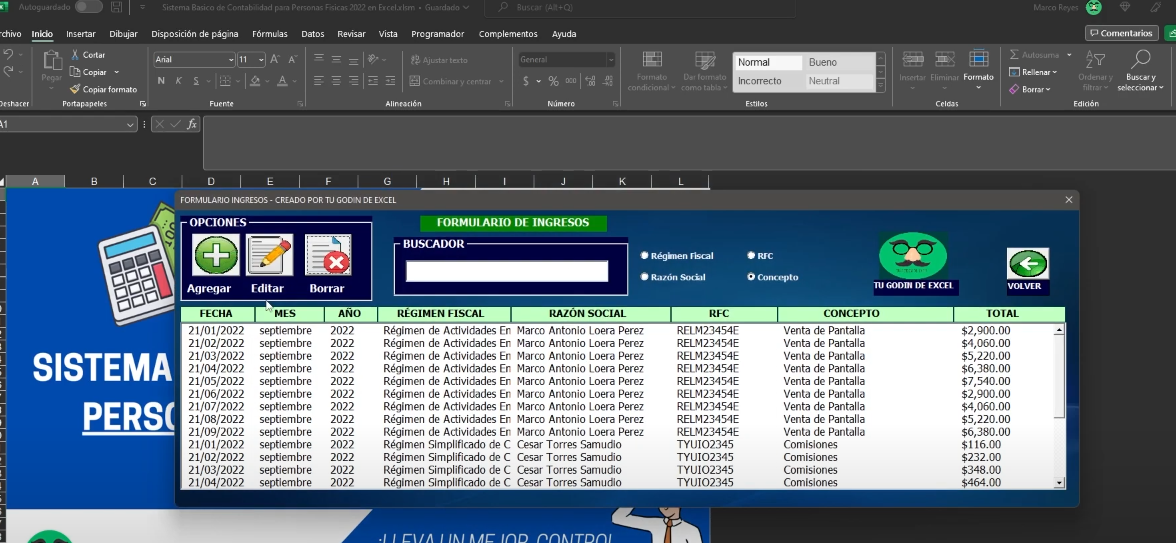Open the Insertar ribbon tab
Image resolution: width=1176 pixels, height=543 pixels.
tap(80, 34)
